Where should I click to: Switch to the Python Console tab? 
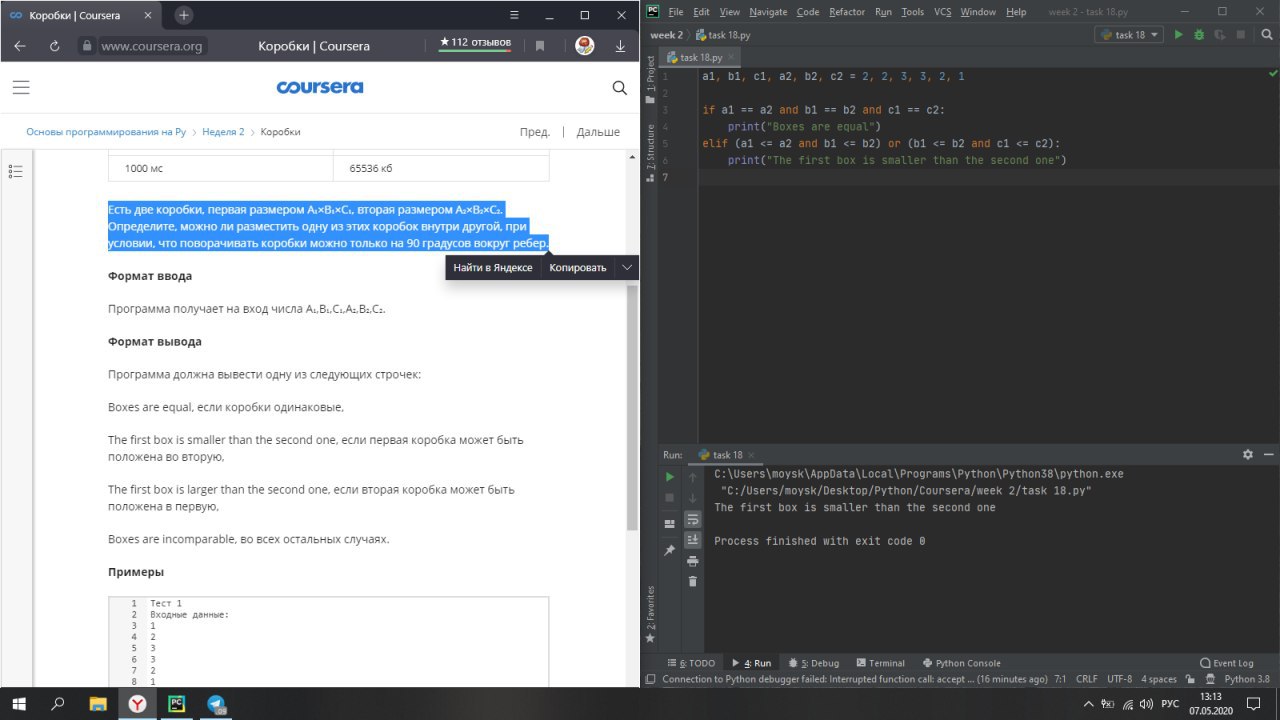961,663
